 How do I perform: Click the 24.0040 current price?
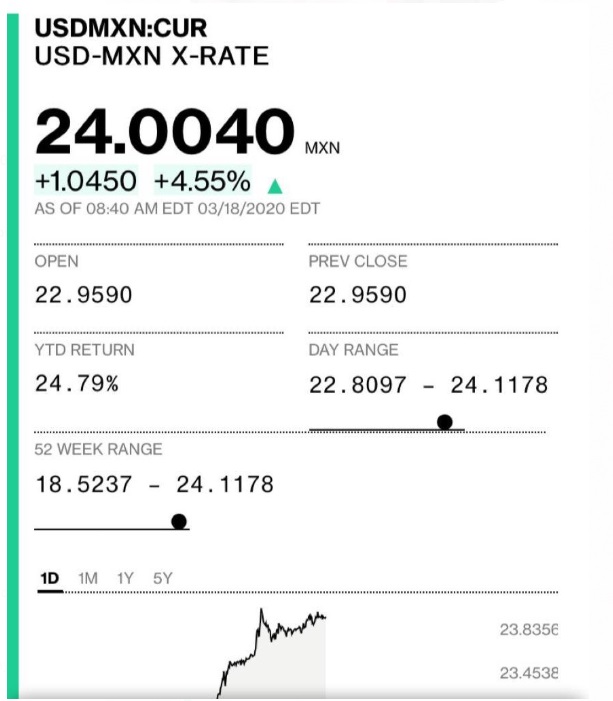[165, 131]
